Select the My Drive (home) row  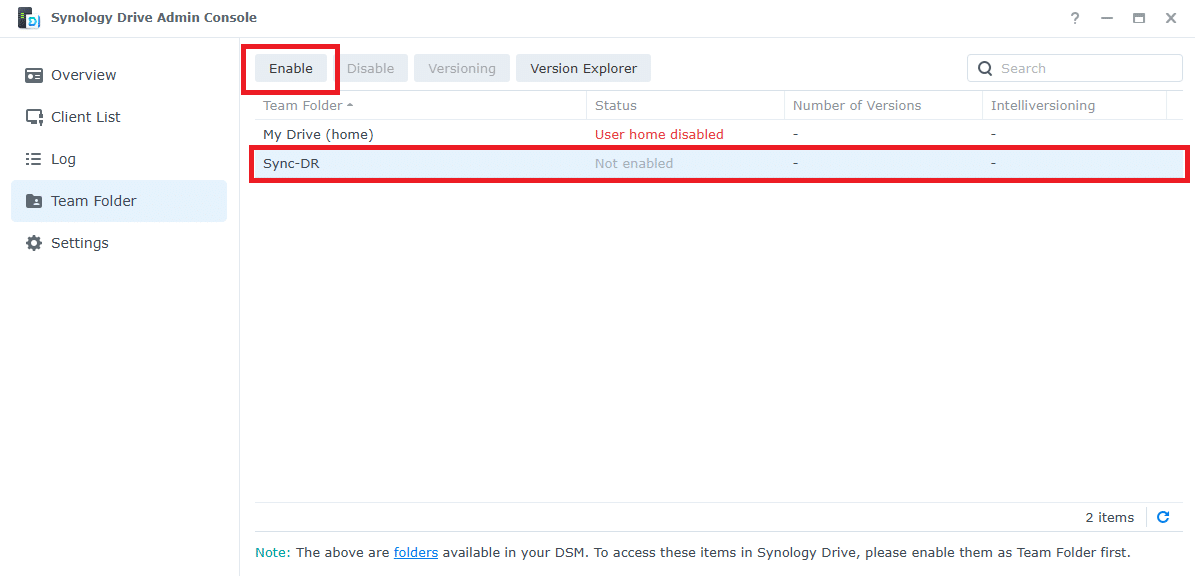click(x=719, y=134)
